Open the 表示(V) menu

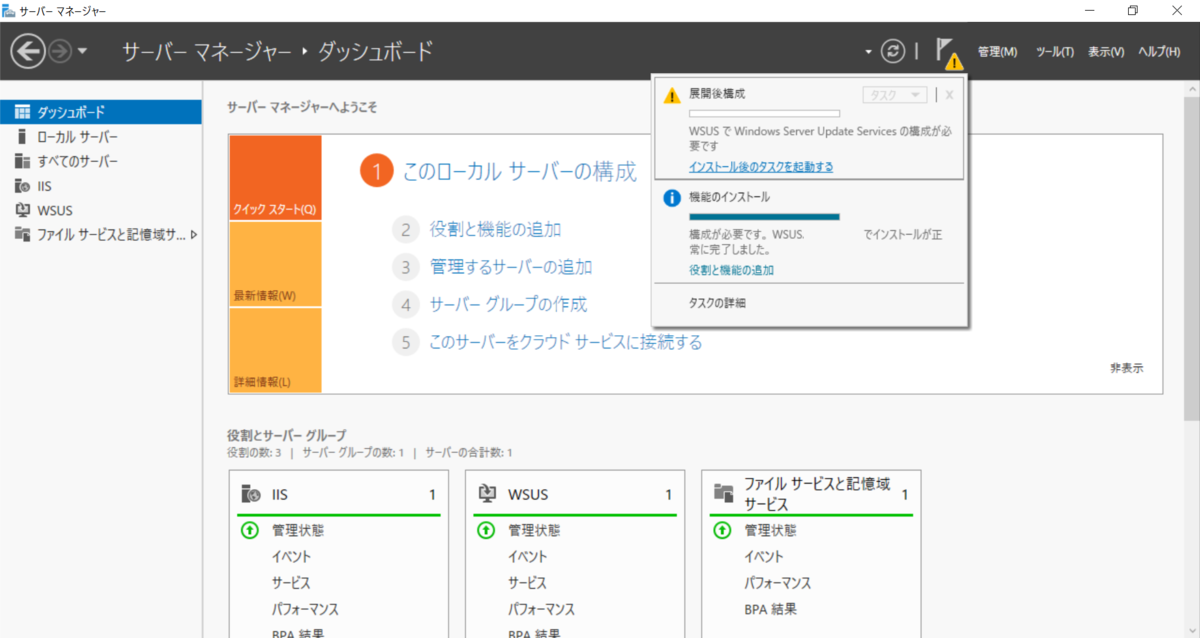[x=1106, y=52]
